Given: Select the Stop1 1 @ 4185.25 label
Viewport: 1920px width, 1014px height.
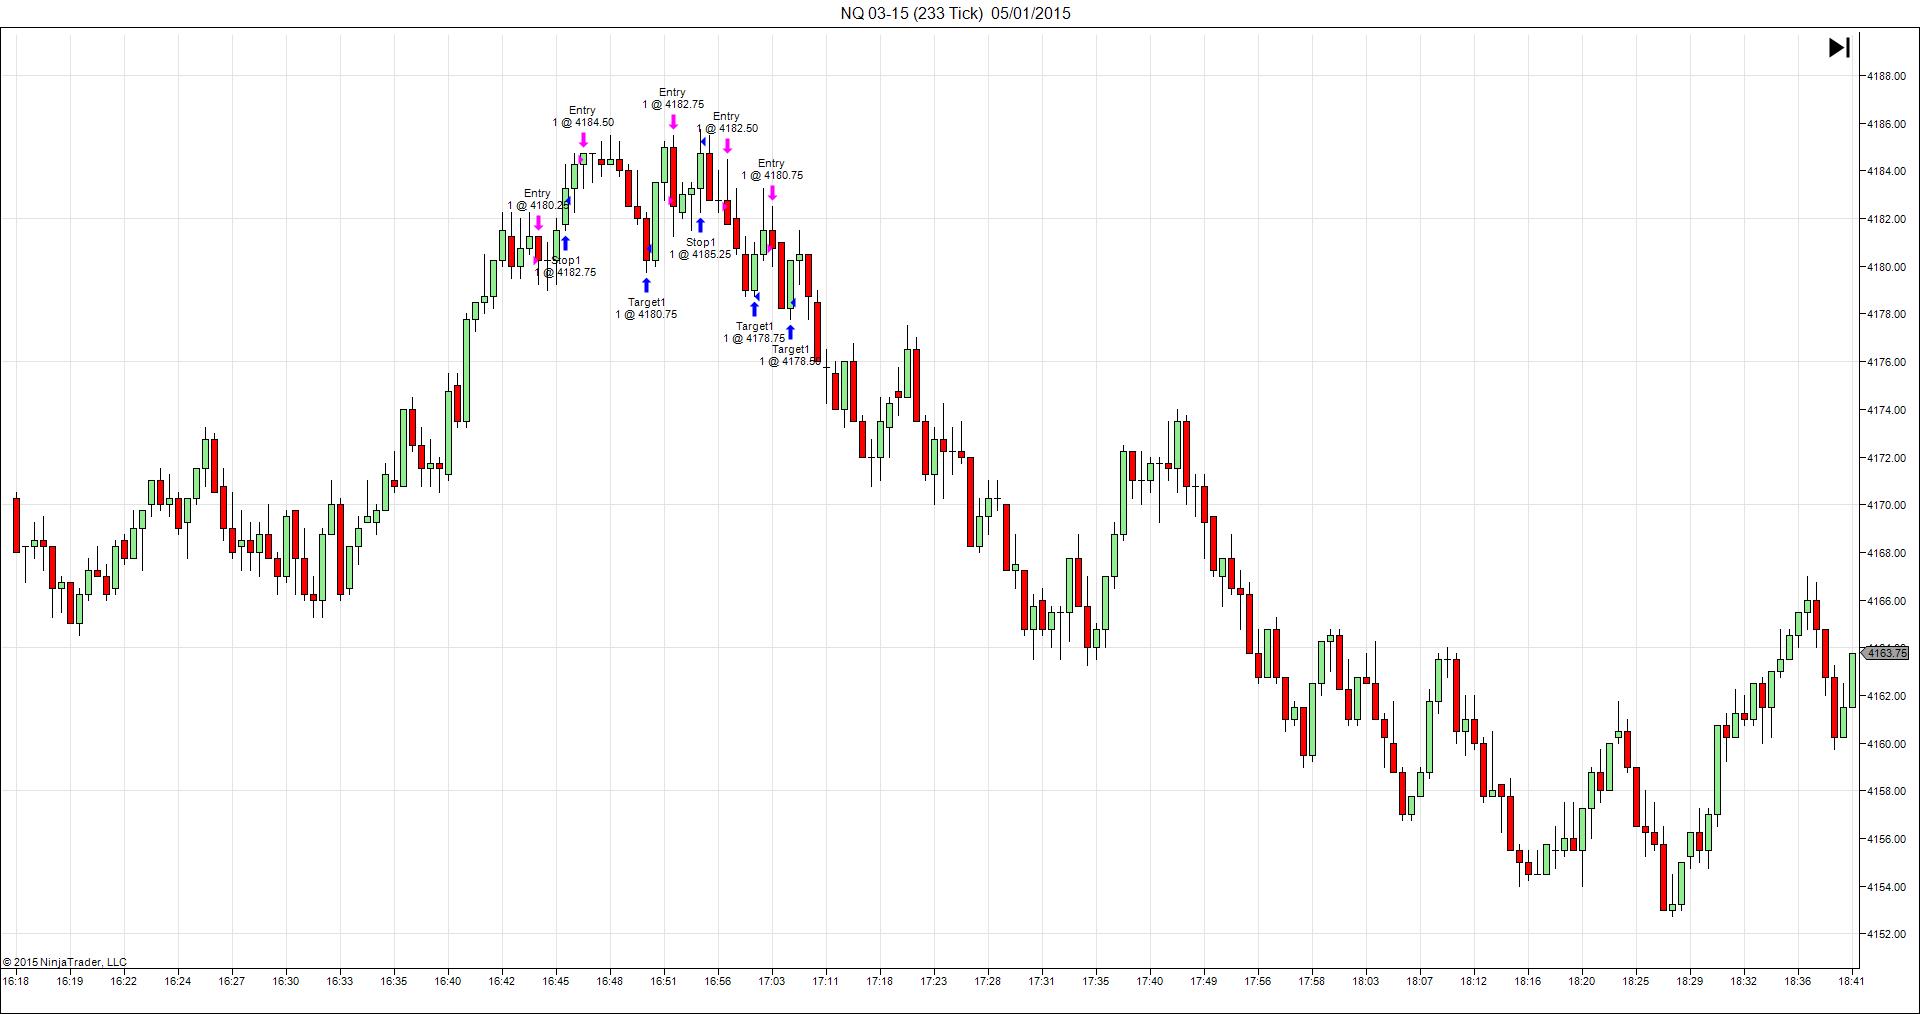Looking at the screenshot, I should click(700, 249).
